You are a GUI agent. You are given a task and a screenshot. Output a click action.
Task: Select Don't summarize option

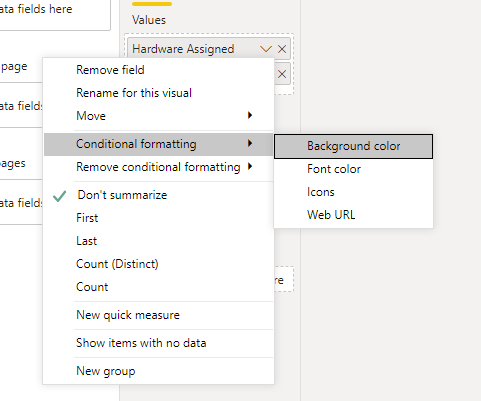(159, 195)
